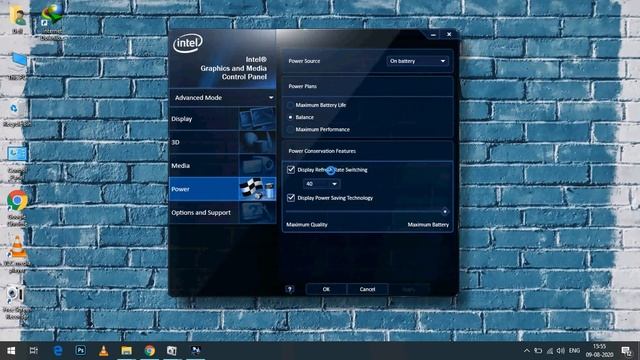
Task: Show hidden system tray icons
Action: pos(527,351)
